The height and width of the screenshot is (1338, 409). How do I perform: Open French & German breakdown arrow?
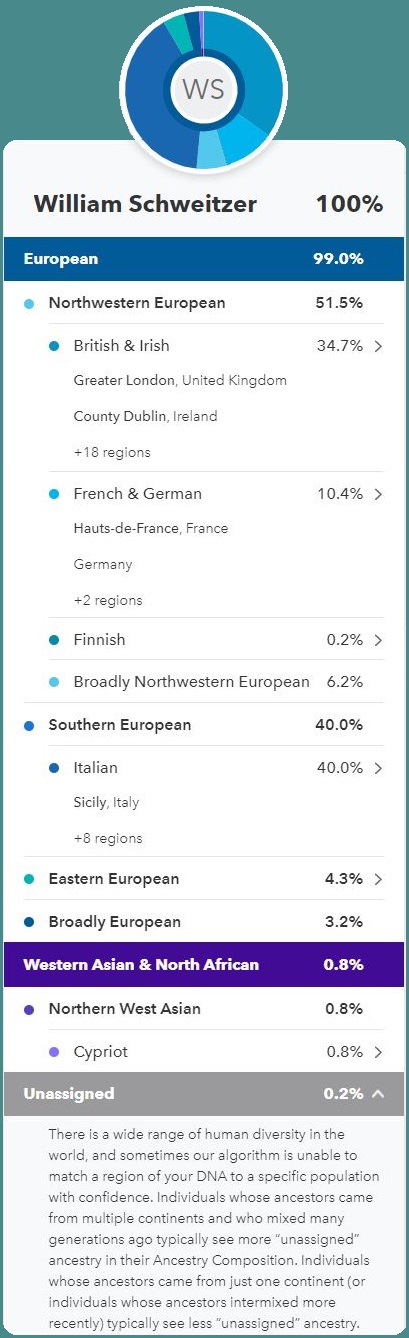pyautogui.click(x=378, y=494)
